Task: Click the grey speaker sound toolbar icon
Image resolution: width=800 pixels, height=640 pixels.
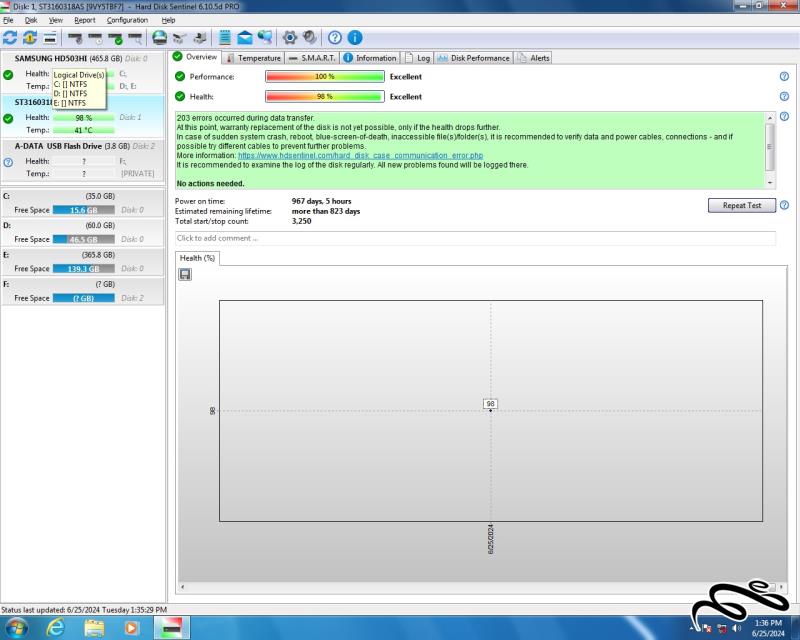Action: click(309, 37)
